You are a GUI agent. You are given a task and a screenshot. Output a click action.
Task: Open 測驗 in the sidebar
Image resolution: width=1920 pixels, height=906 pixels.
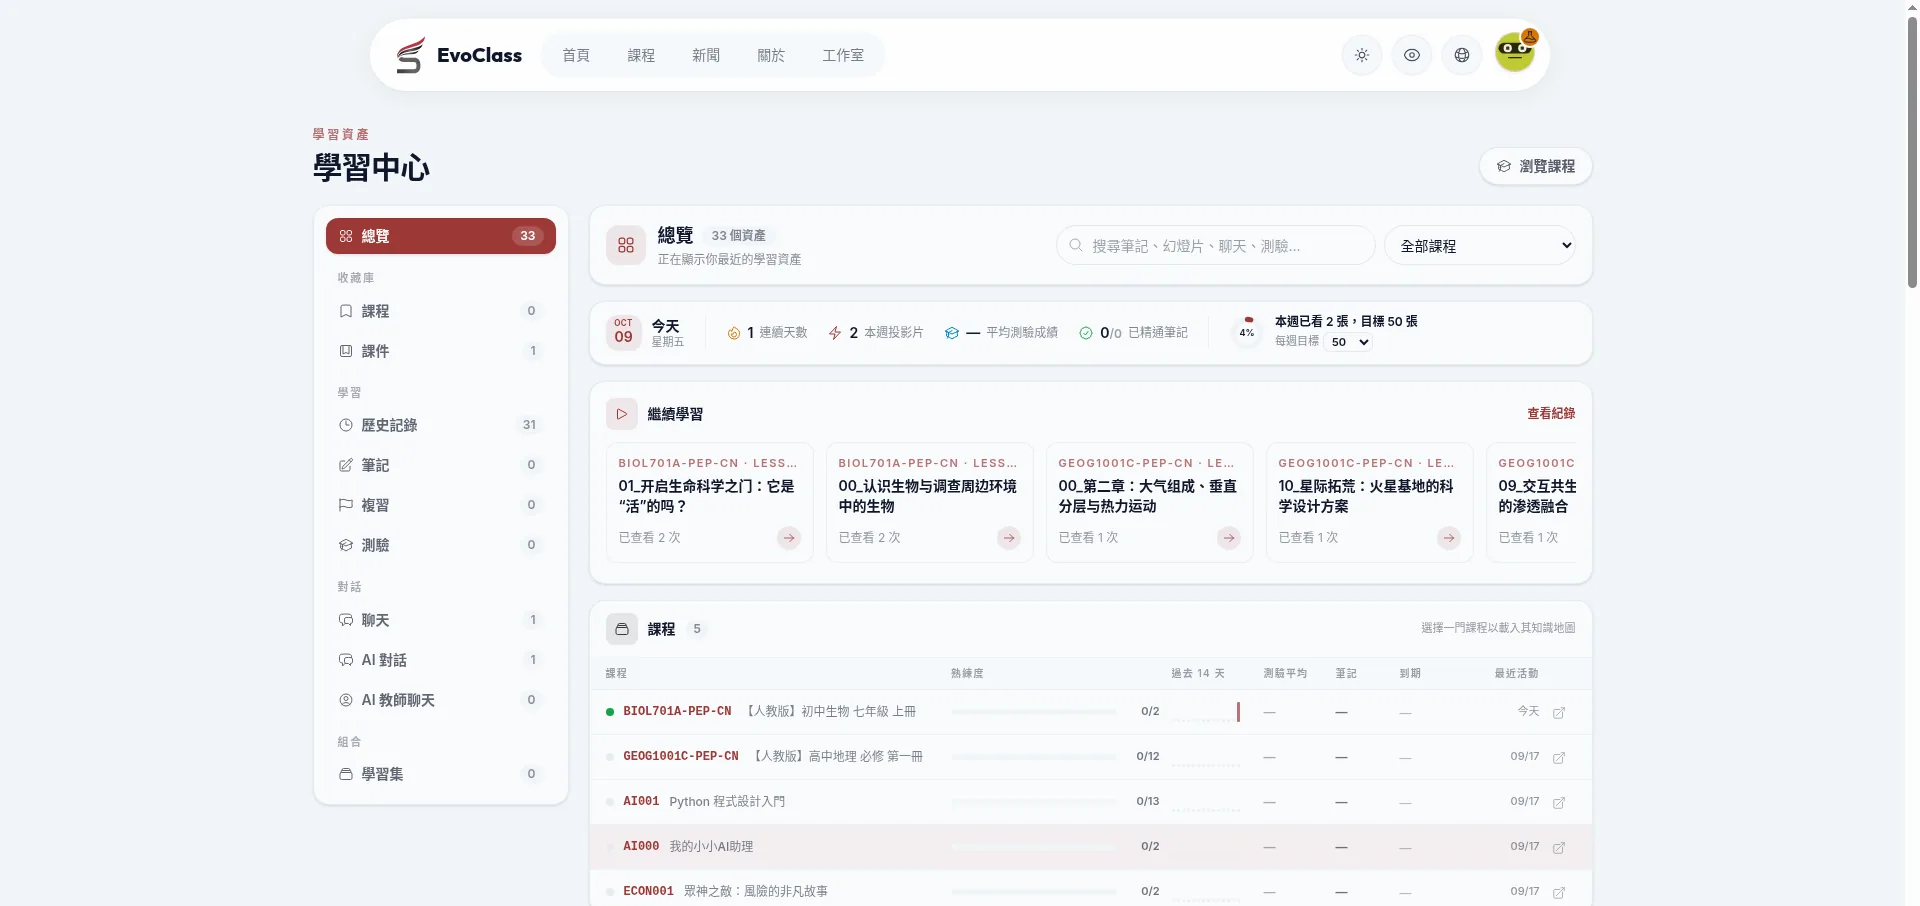pyautogui.click(x=441, y=545)
